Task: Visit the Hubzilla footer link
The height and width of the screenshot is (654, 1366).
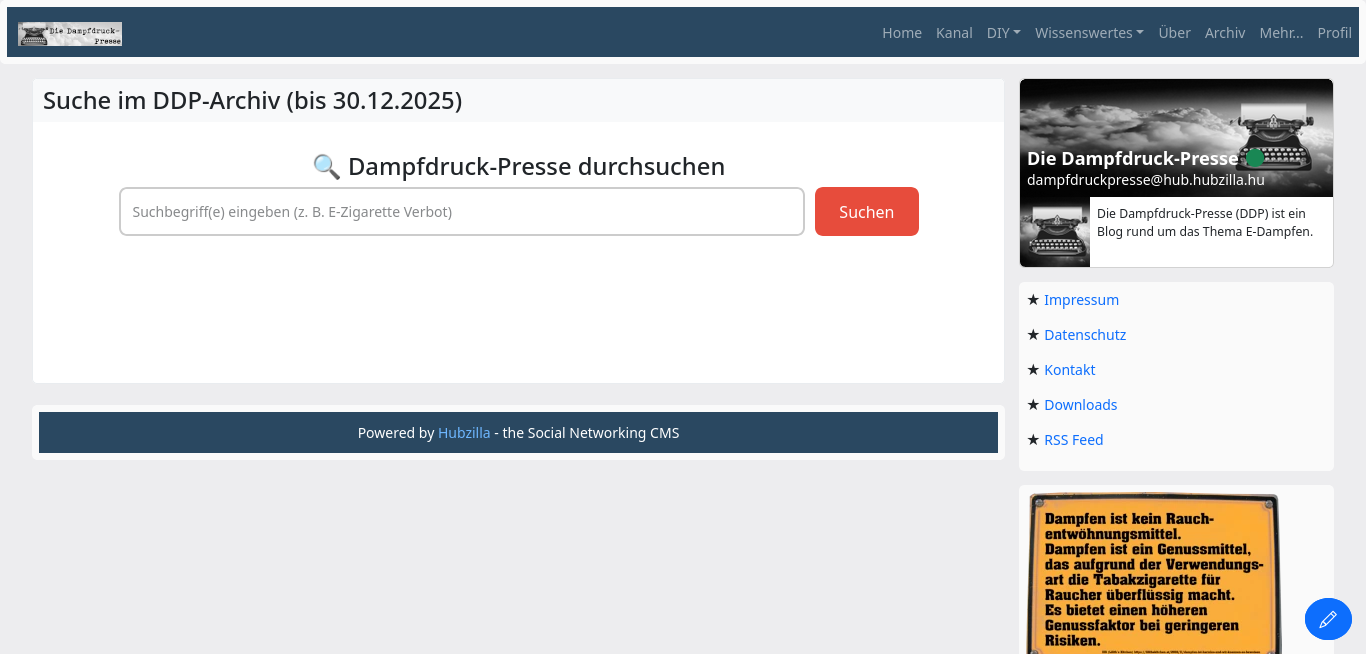Action: coord(464,433)
